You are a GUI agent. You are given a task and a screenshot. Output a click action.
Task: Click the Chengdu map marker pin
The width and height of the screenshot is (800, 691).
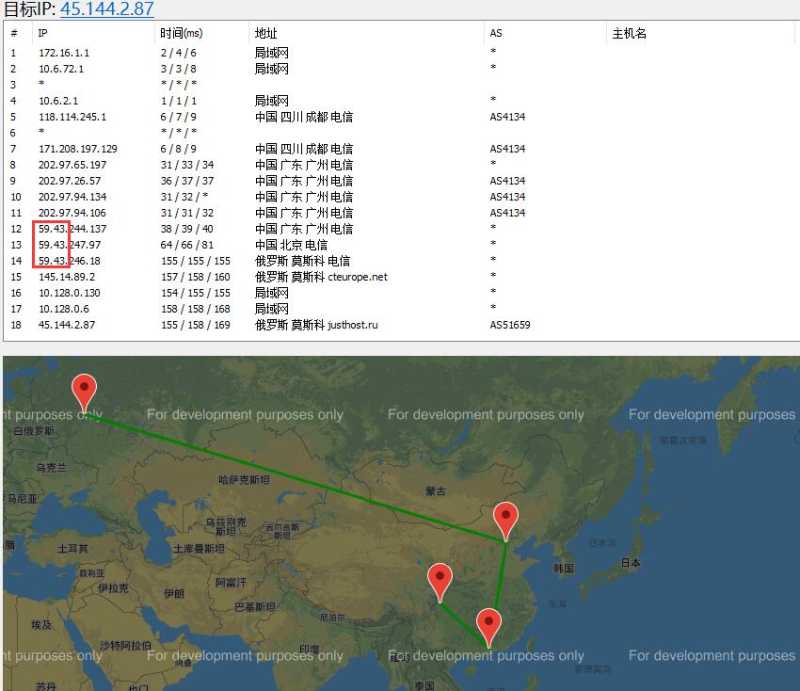coord(439,580)
